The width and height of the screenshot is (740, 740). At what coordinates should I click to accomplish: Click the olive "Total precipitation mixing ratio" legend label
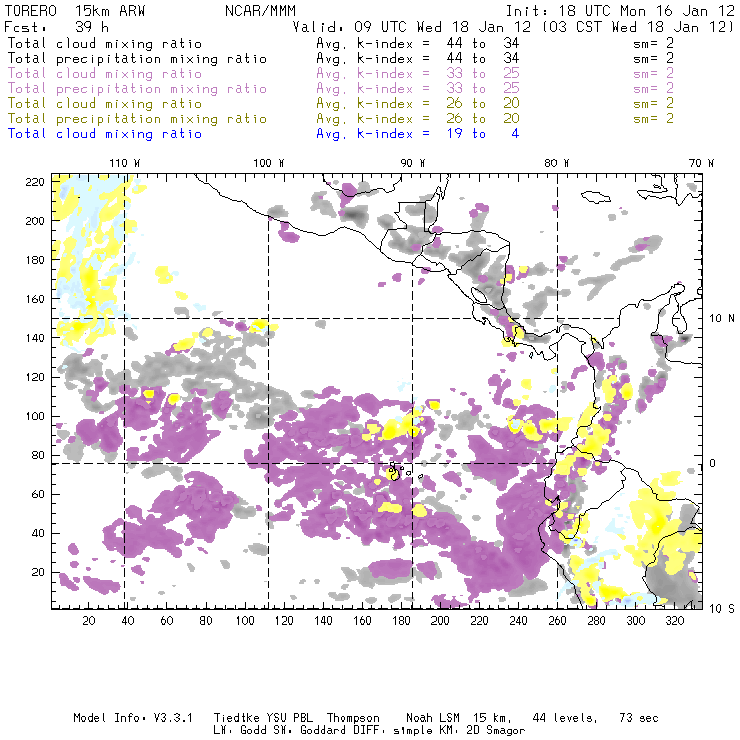click(x=137, y=118)
